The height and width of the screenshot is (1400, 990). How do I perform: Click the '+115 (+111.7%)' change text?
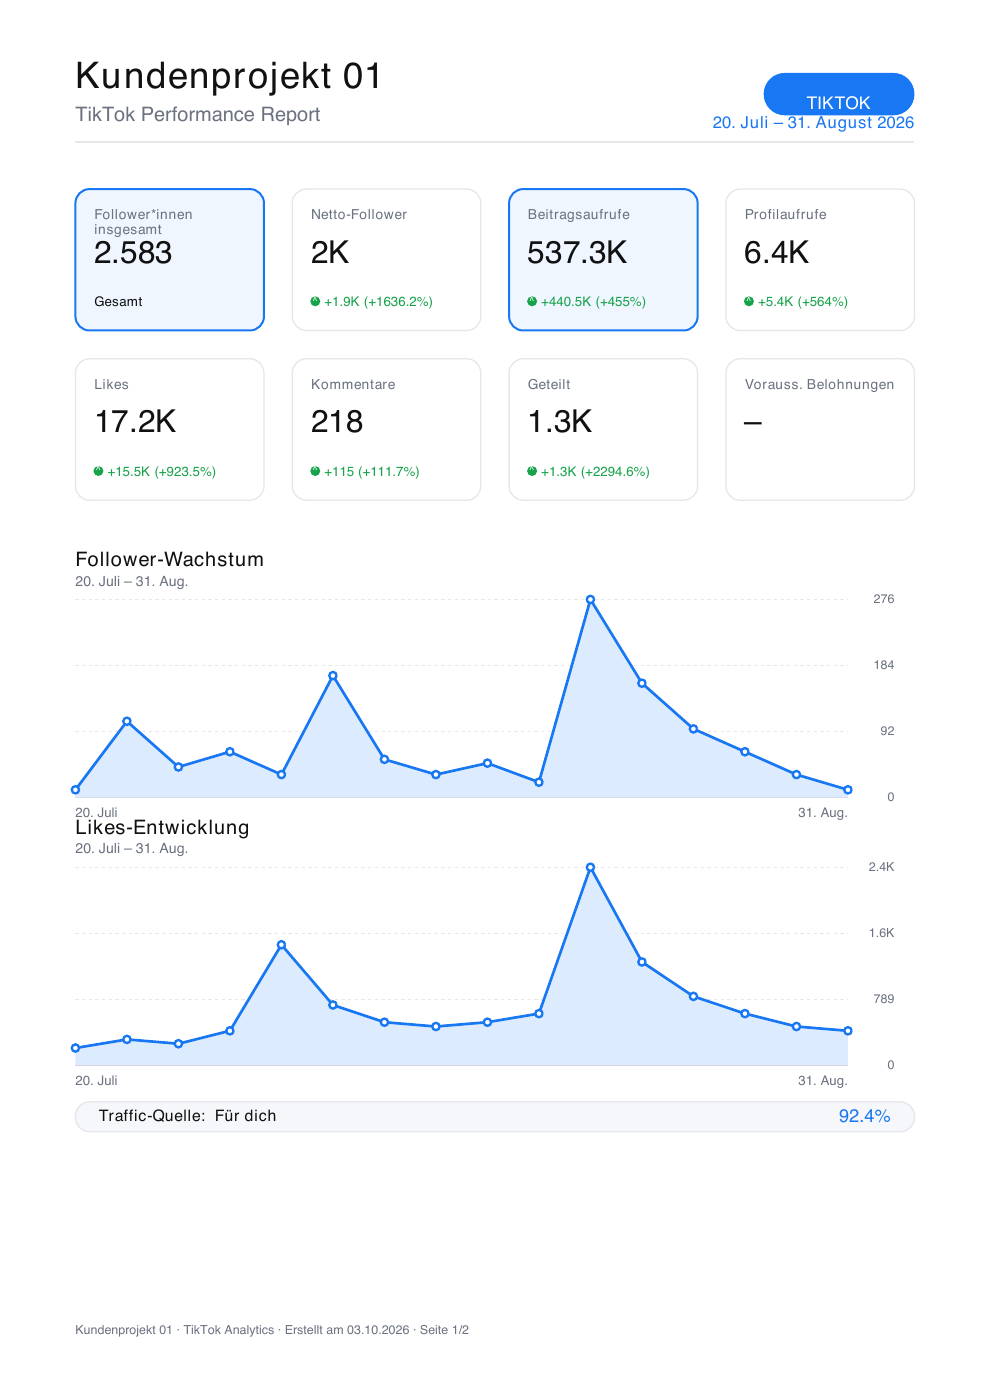tap(372, 472)
